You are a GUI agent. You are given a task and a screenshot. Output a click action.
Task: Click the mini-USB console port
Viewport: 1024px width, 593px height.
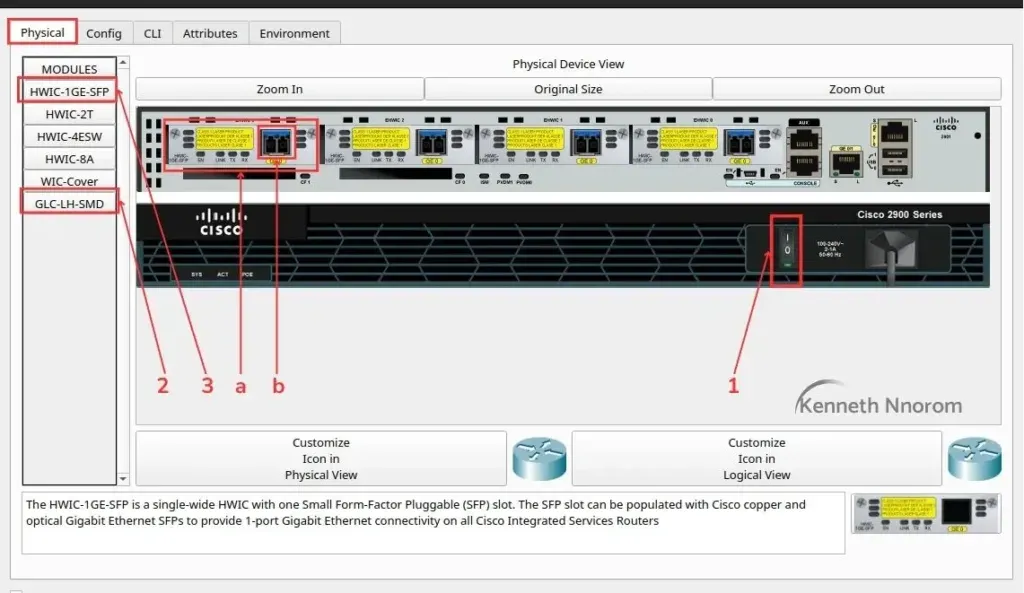[750, 173]
